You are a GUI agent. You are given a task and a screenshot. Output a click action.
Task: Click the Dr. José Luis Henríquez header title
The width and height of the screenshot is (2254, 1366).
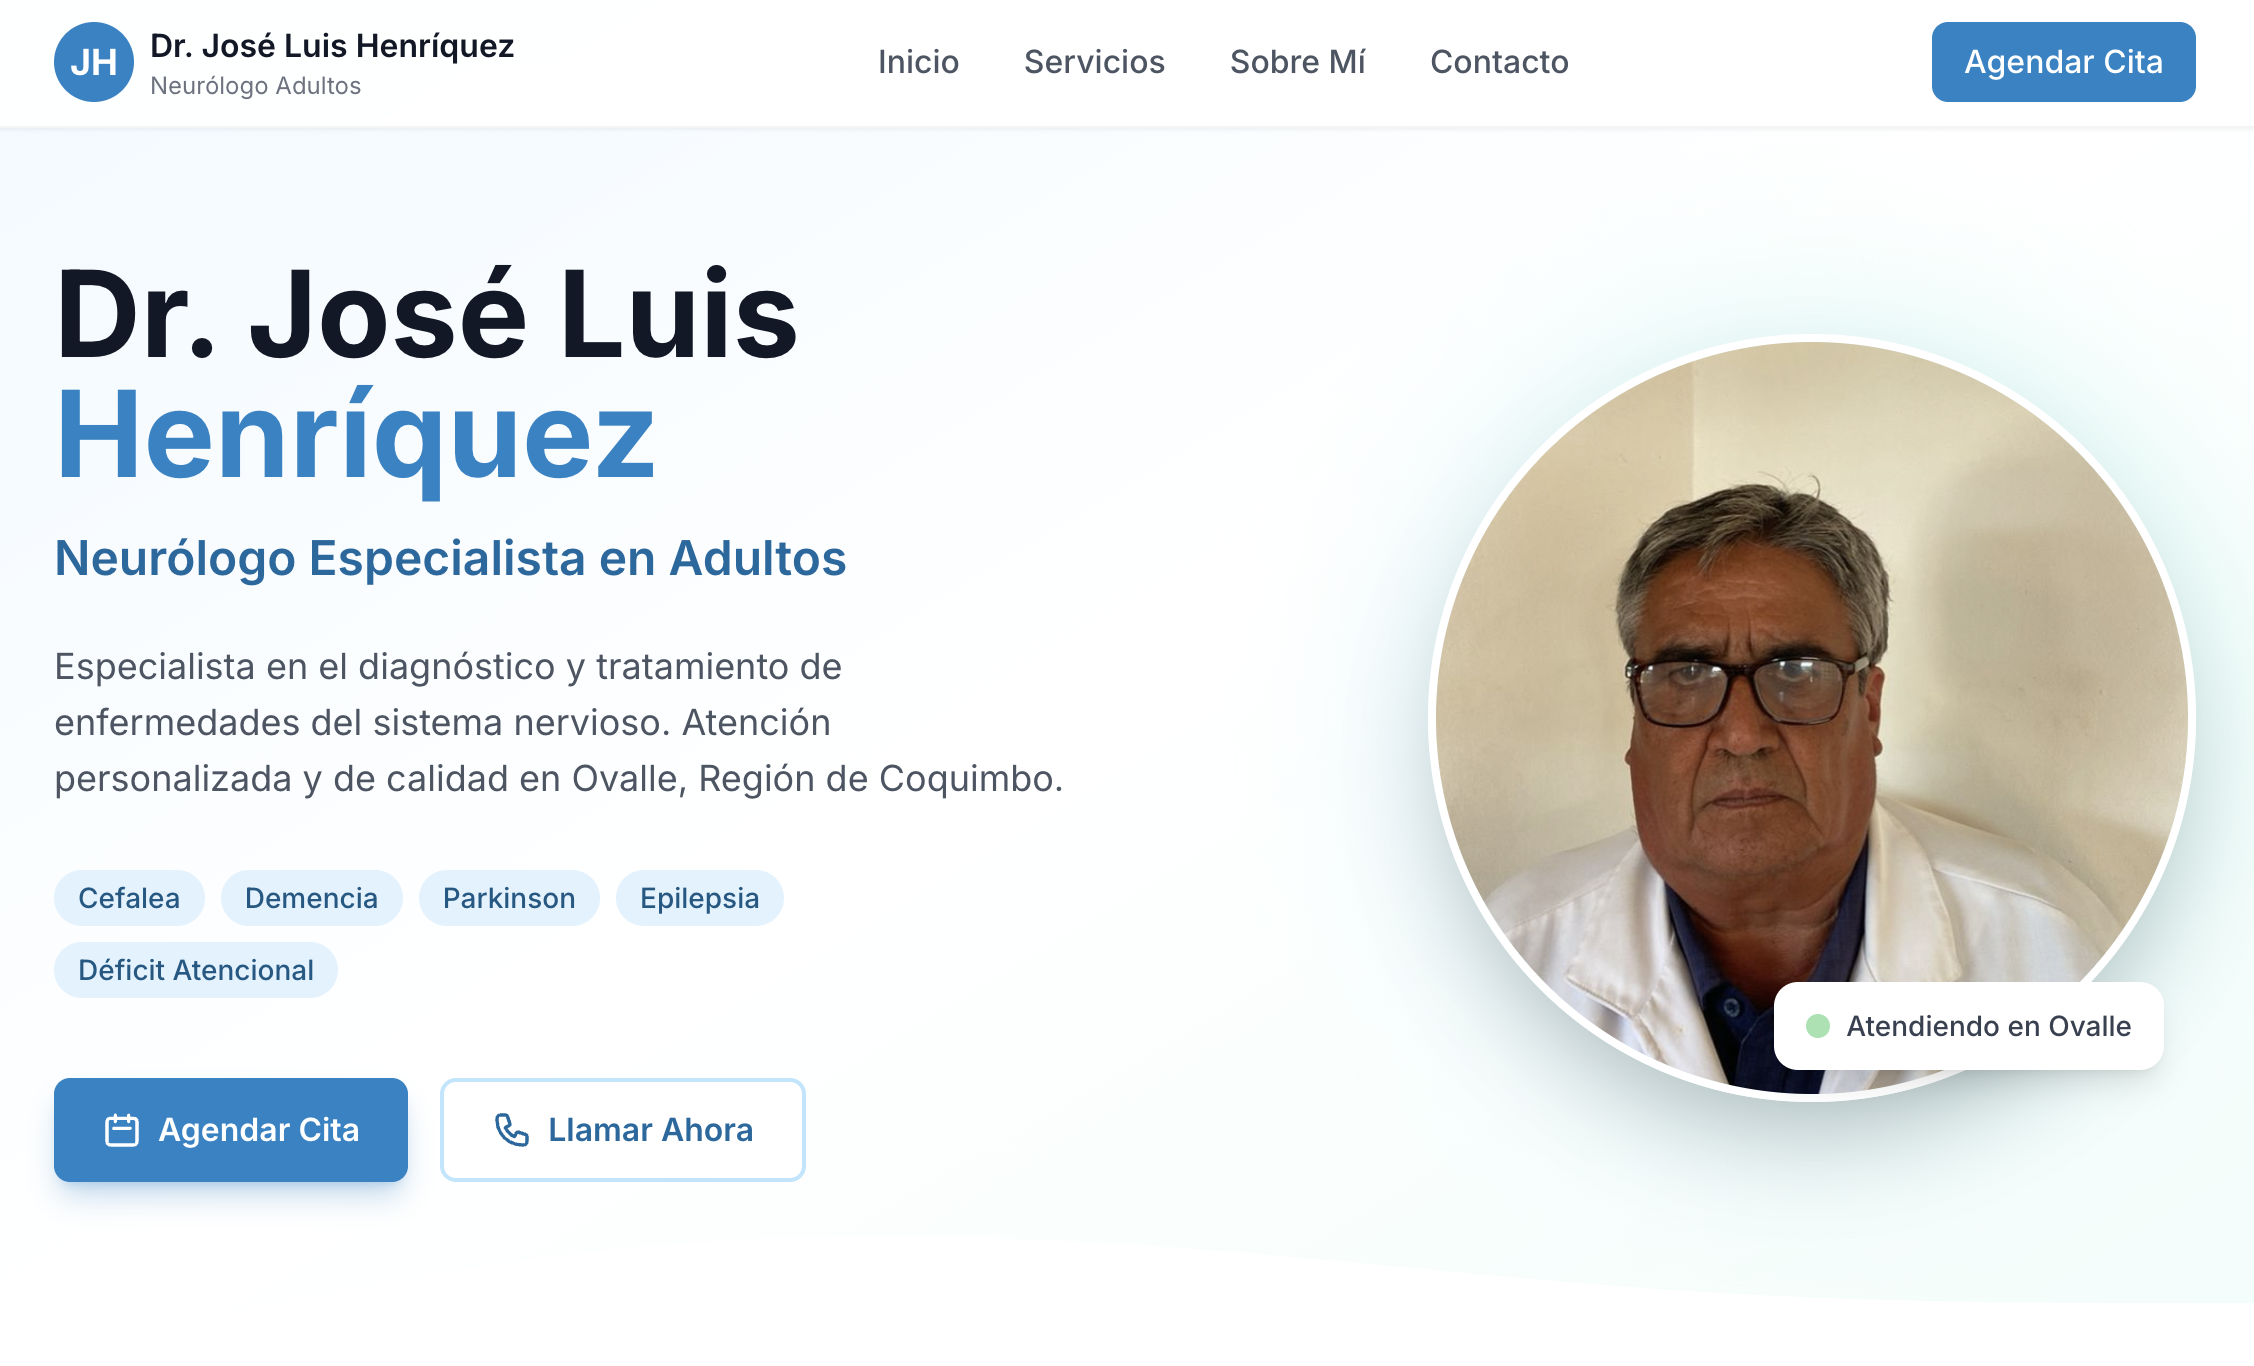[x=332, y=46]
